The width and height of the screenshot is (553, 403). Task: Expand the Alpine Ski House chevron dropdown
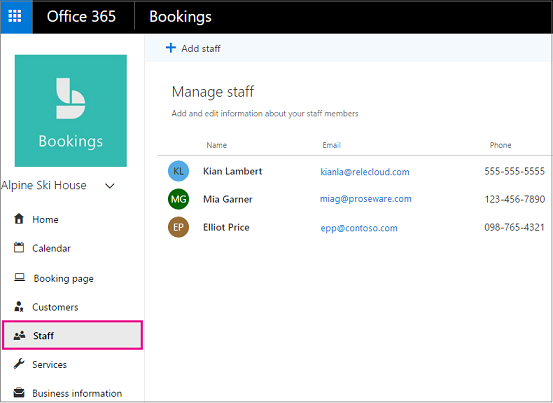point(110,186)
